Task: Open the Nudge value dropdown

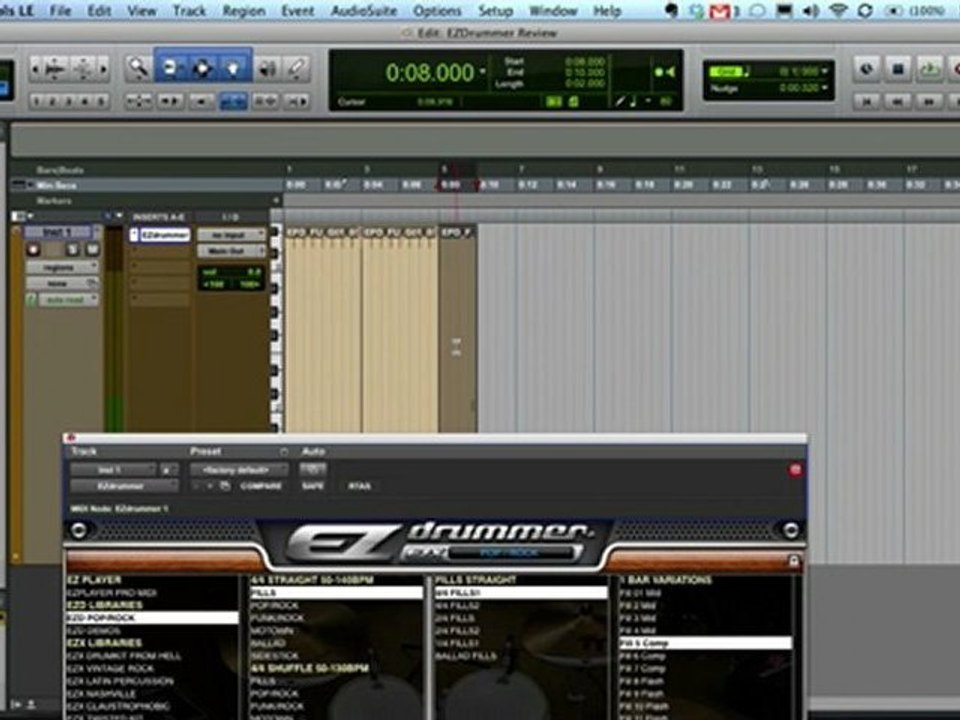Action: pos(825,88)
